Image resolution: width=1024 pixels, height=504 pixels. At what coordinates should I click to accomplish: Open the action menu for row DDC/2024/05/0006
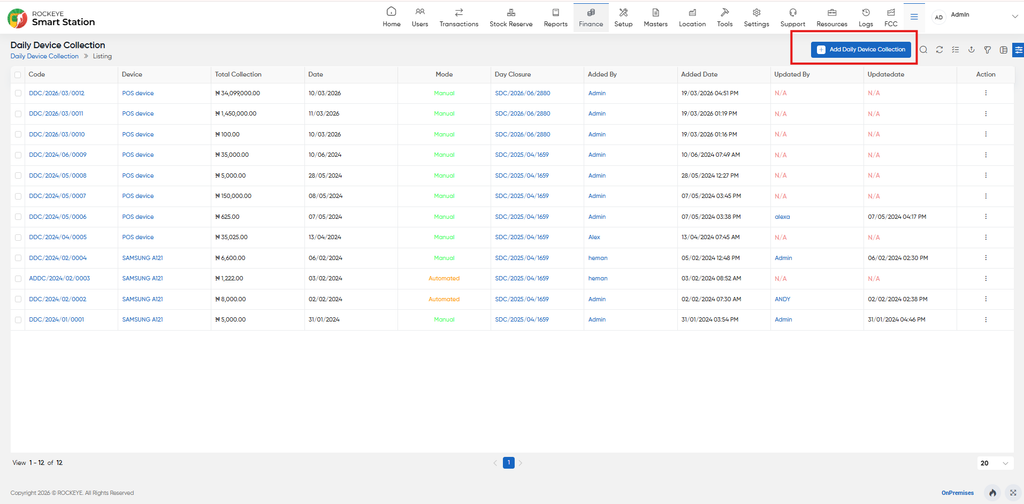pyautogui.click(x=985, y=217)
